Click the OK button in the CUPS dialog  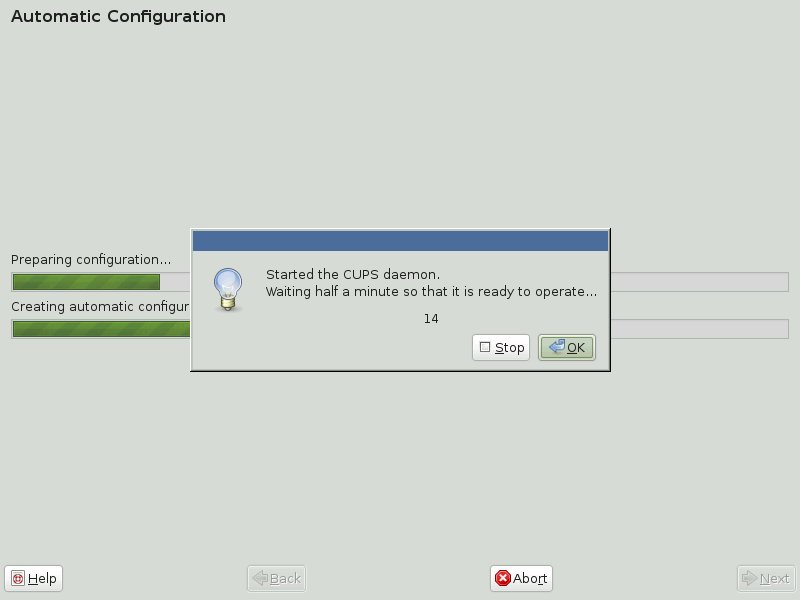[567, 347]
